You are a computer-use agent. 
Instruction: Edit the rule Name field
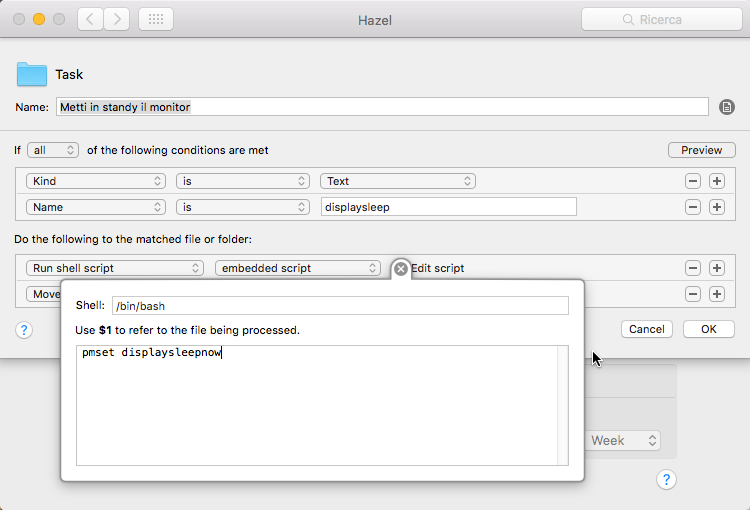click(382, 107)
